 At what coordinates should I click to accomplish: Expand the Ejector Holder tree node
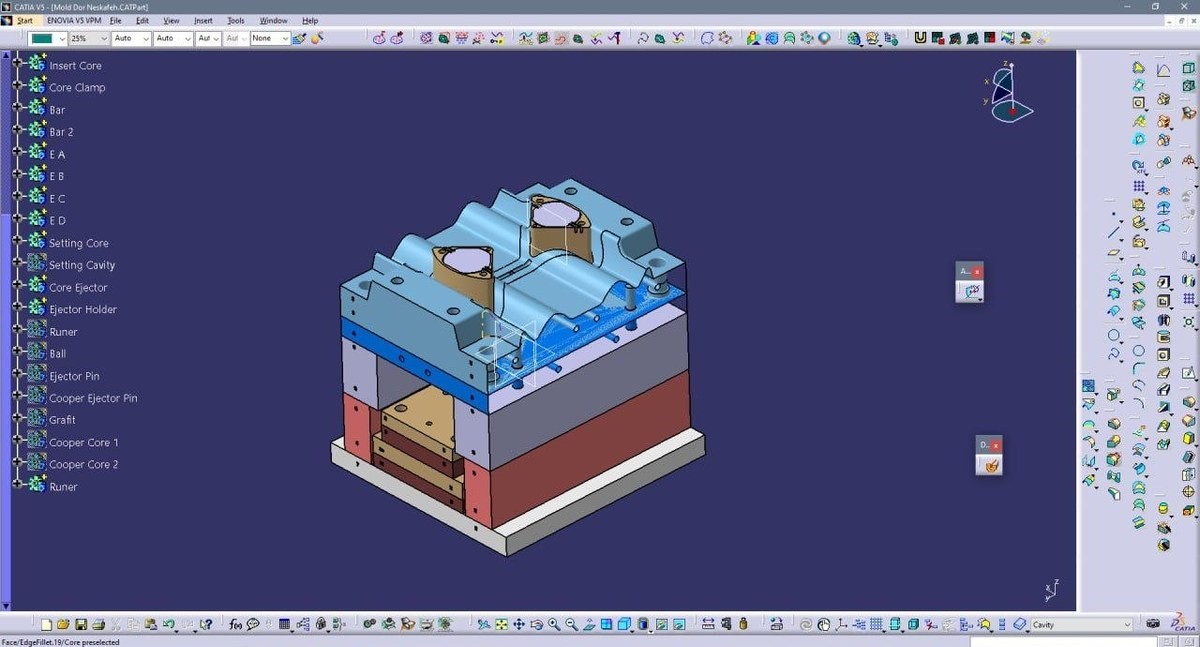(17, 309)
